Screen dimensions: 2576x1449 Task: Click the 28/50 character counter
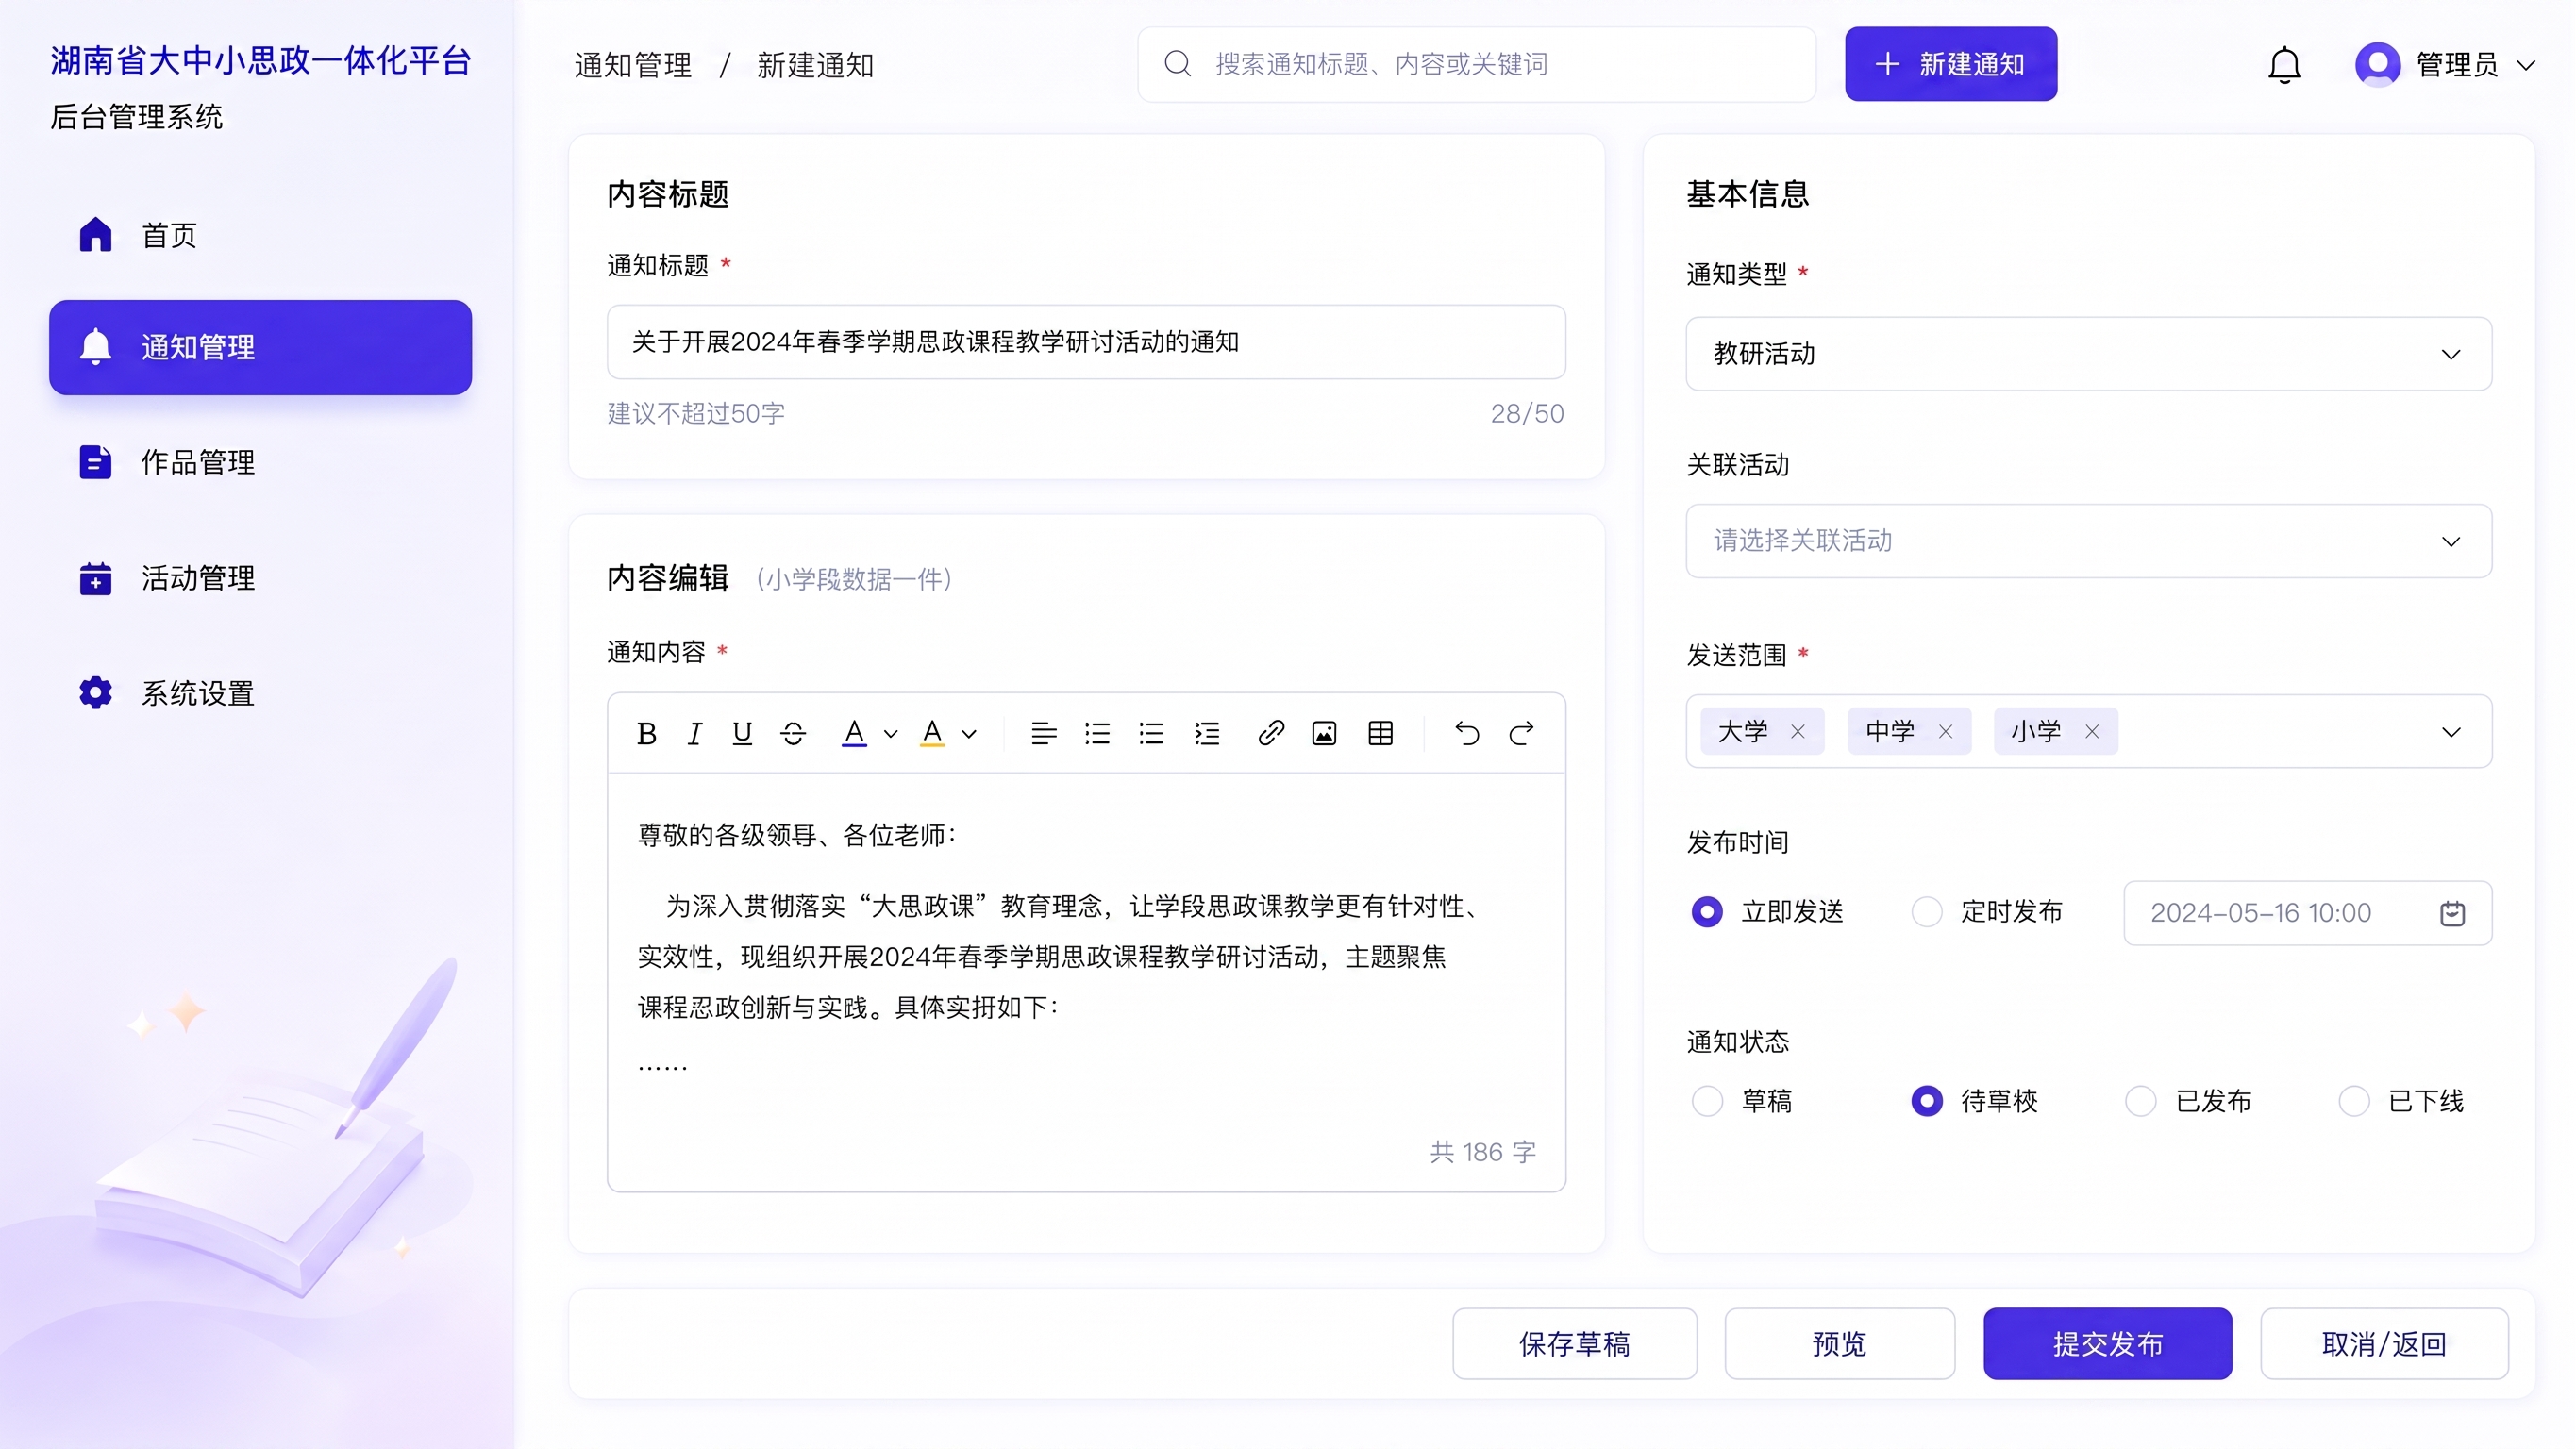pos(1527,414)
